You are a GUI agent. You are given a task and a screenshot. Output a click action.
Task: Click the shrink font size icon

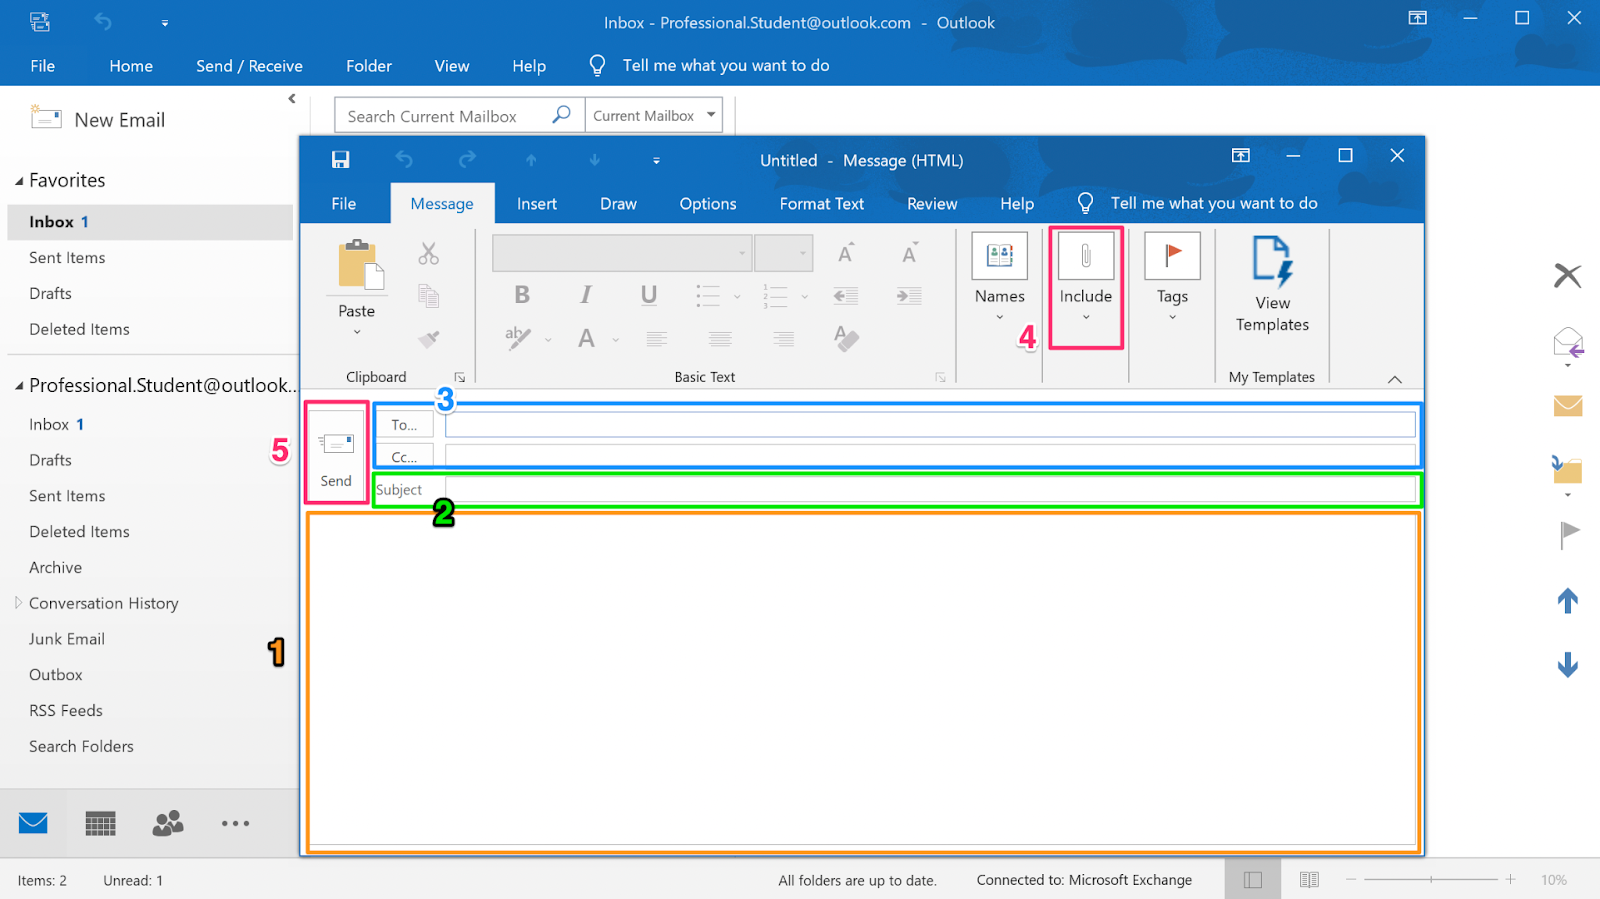click(x=909, y=253)
